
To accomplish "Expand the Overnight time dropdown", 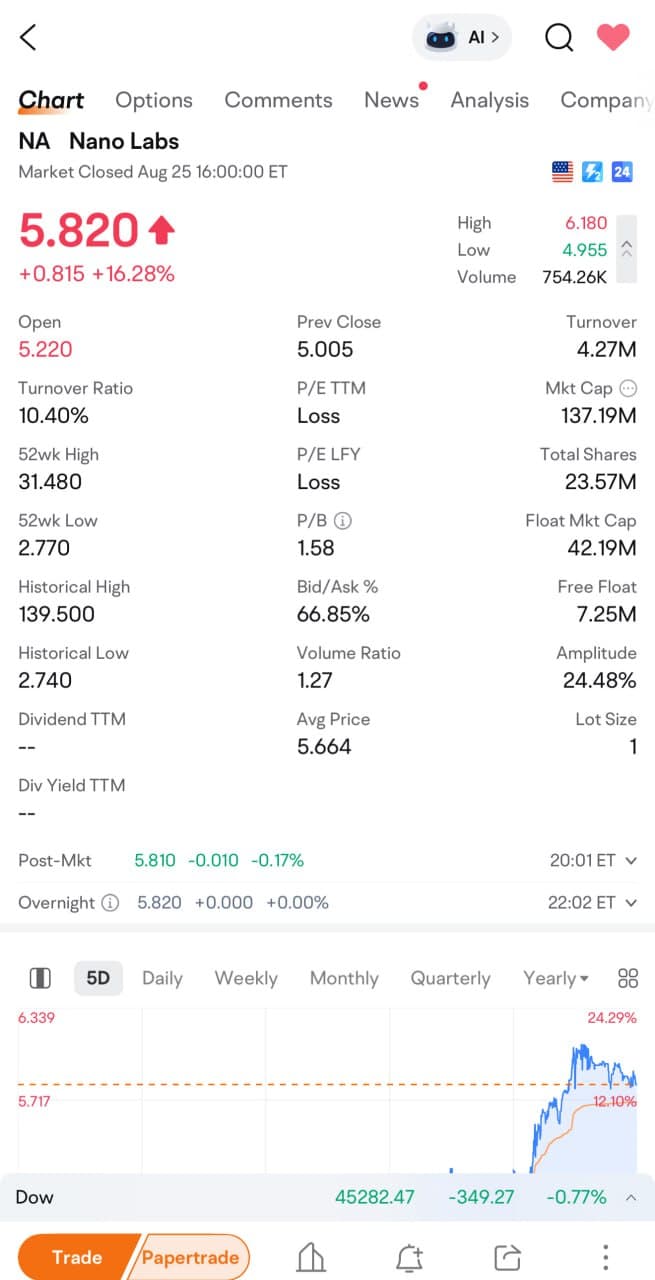I will coord(630,903).
